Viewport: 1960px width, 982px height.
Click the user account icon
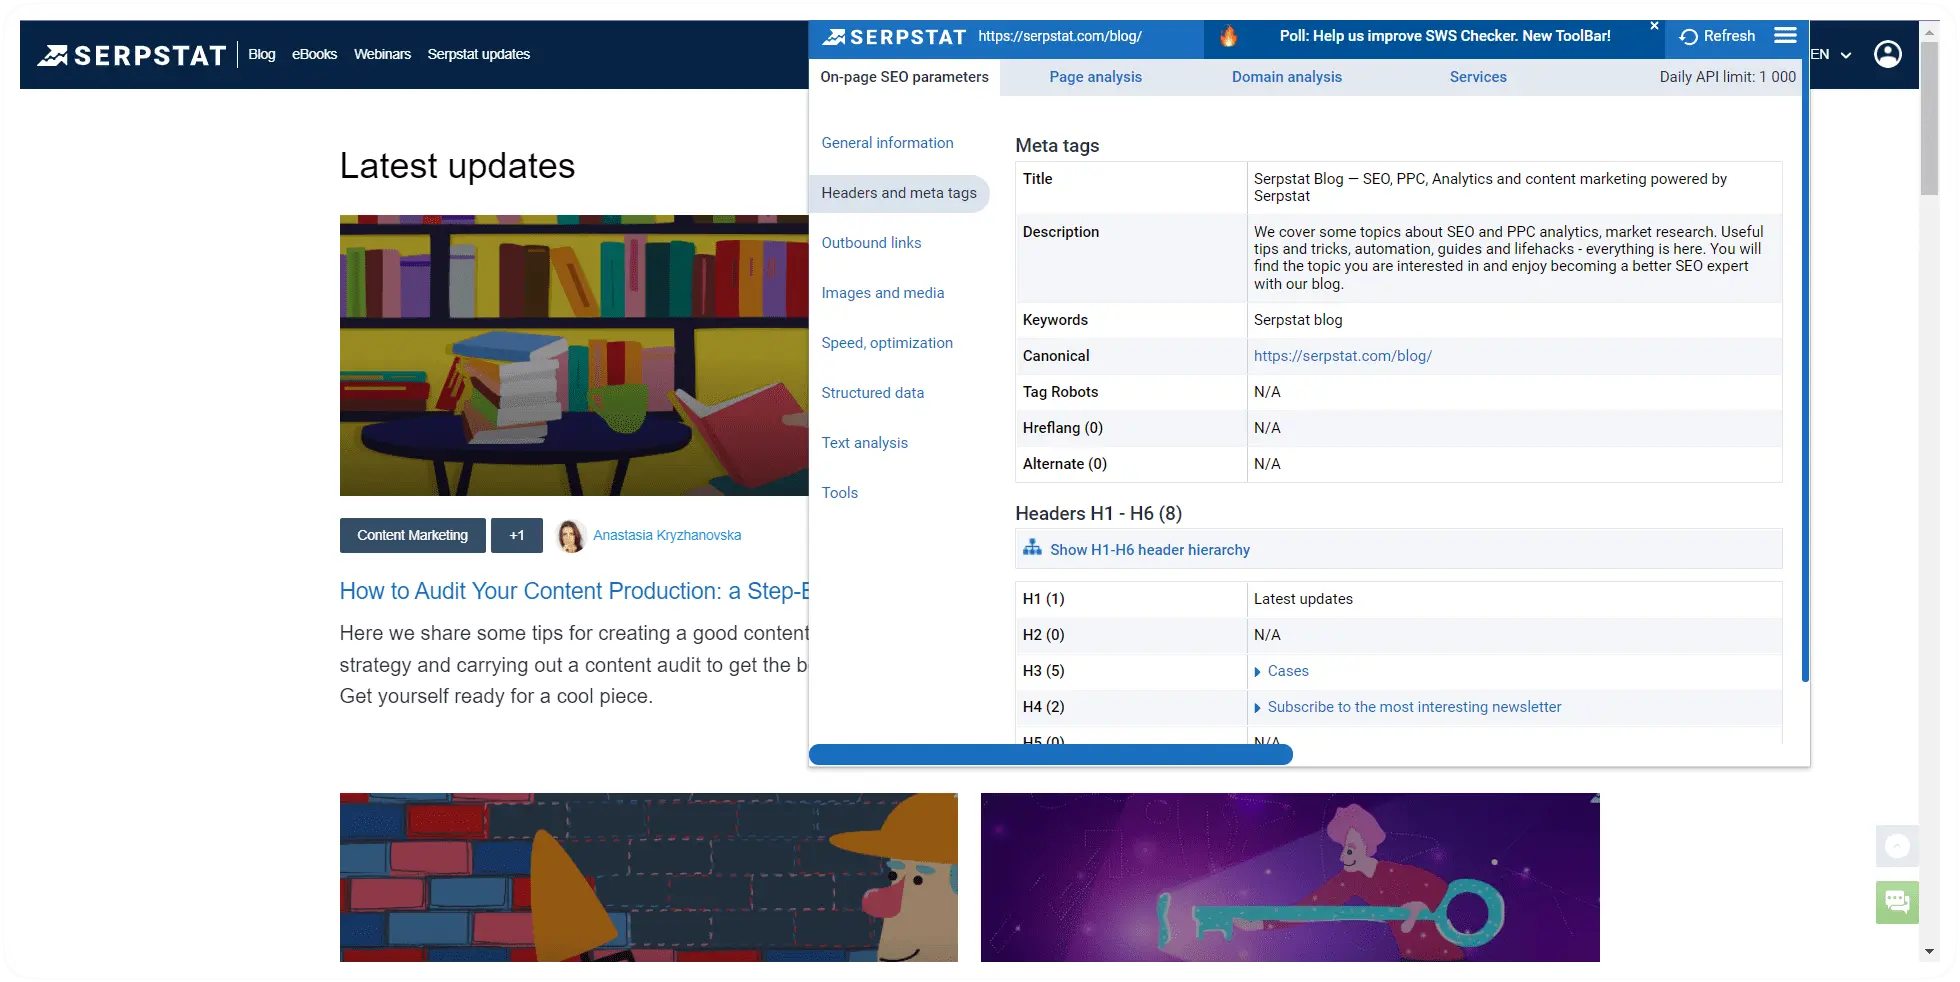click(1887, 54)
